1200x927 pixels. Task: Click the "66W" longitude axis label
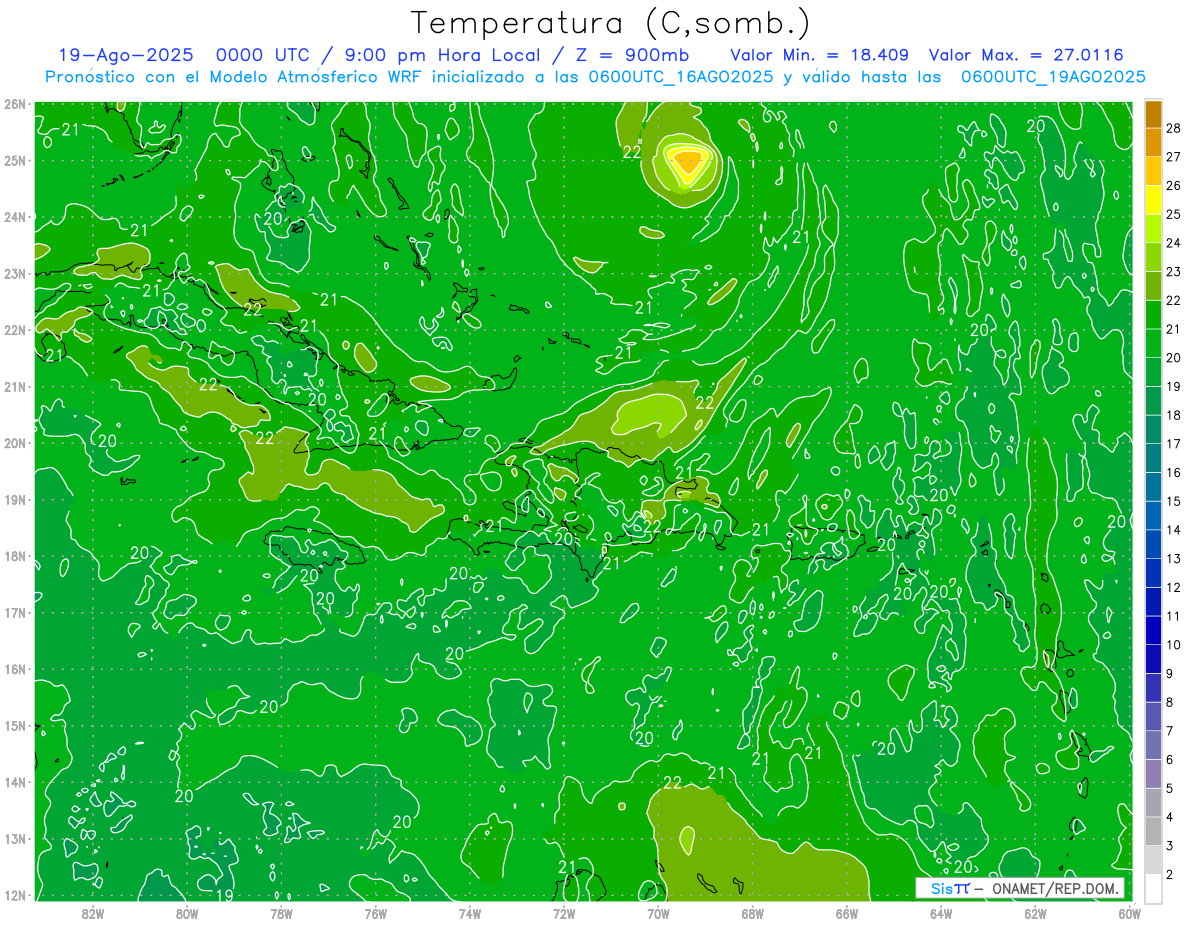coord(847,913)
